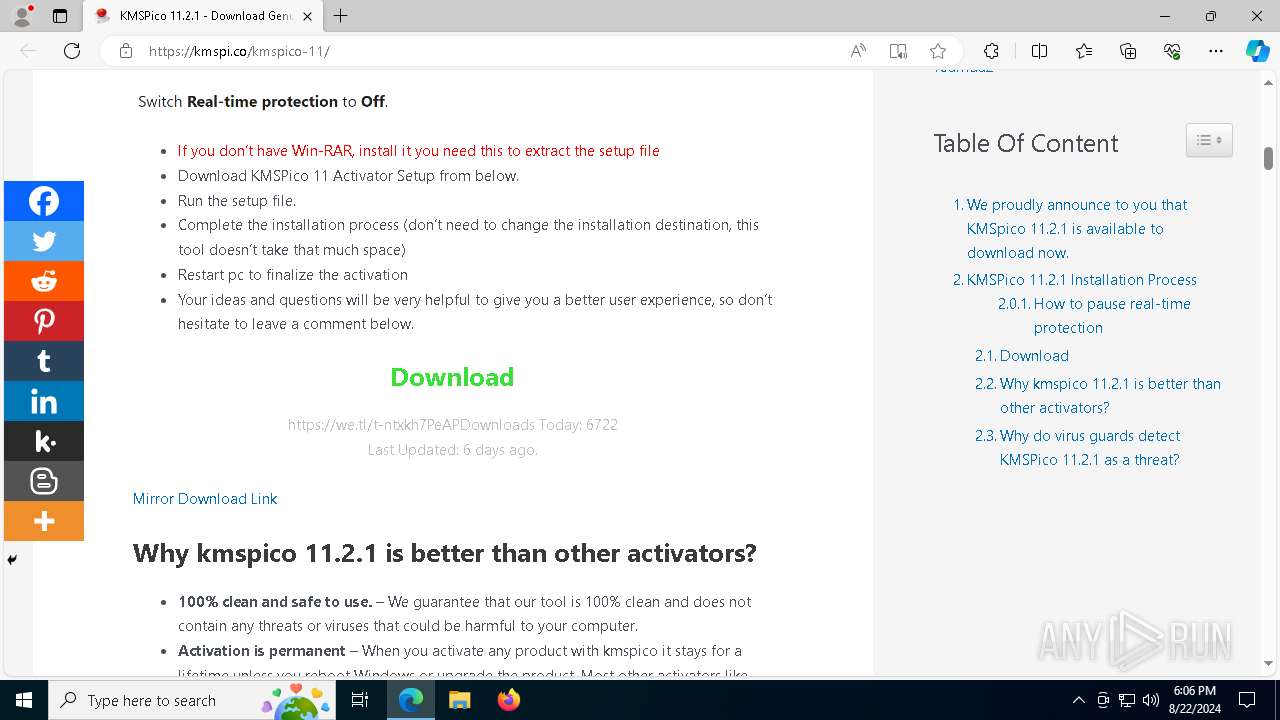The image size is (1280, 720).
Task: Share page on Reddit
Action: (44, 281)
